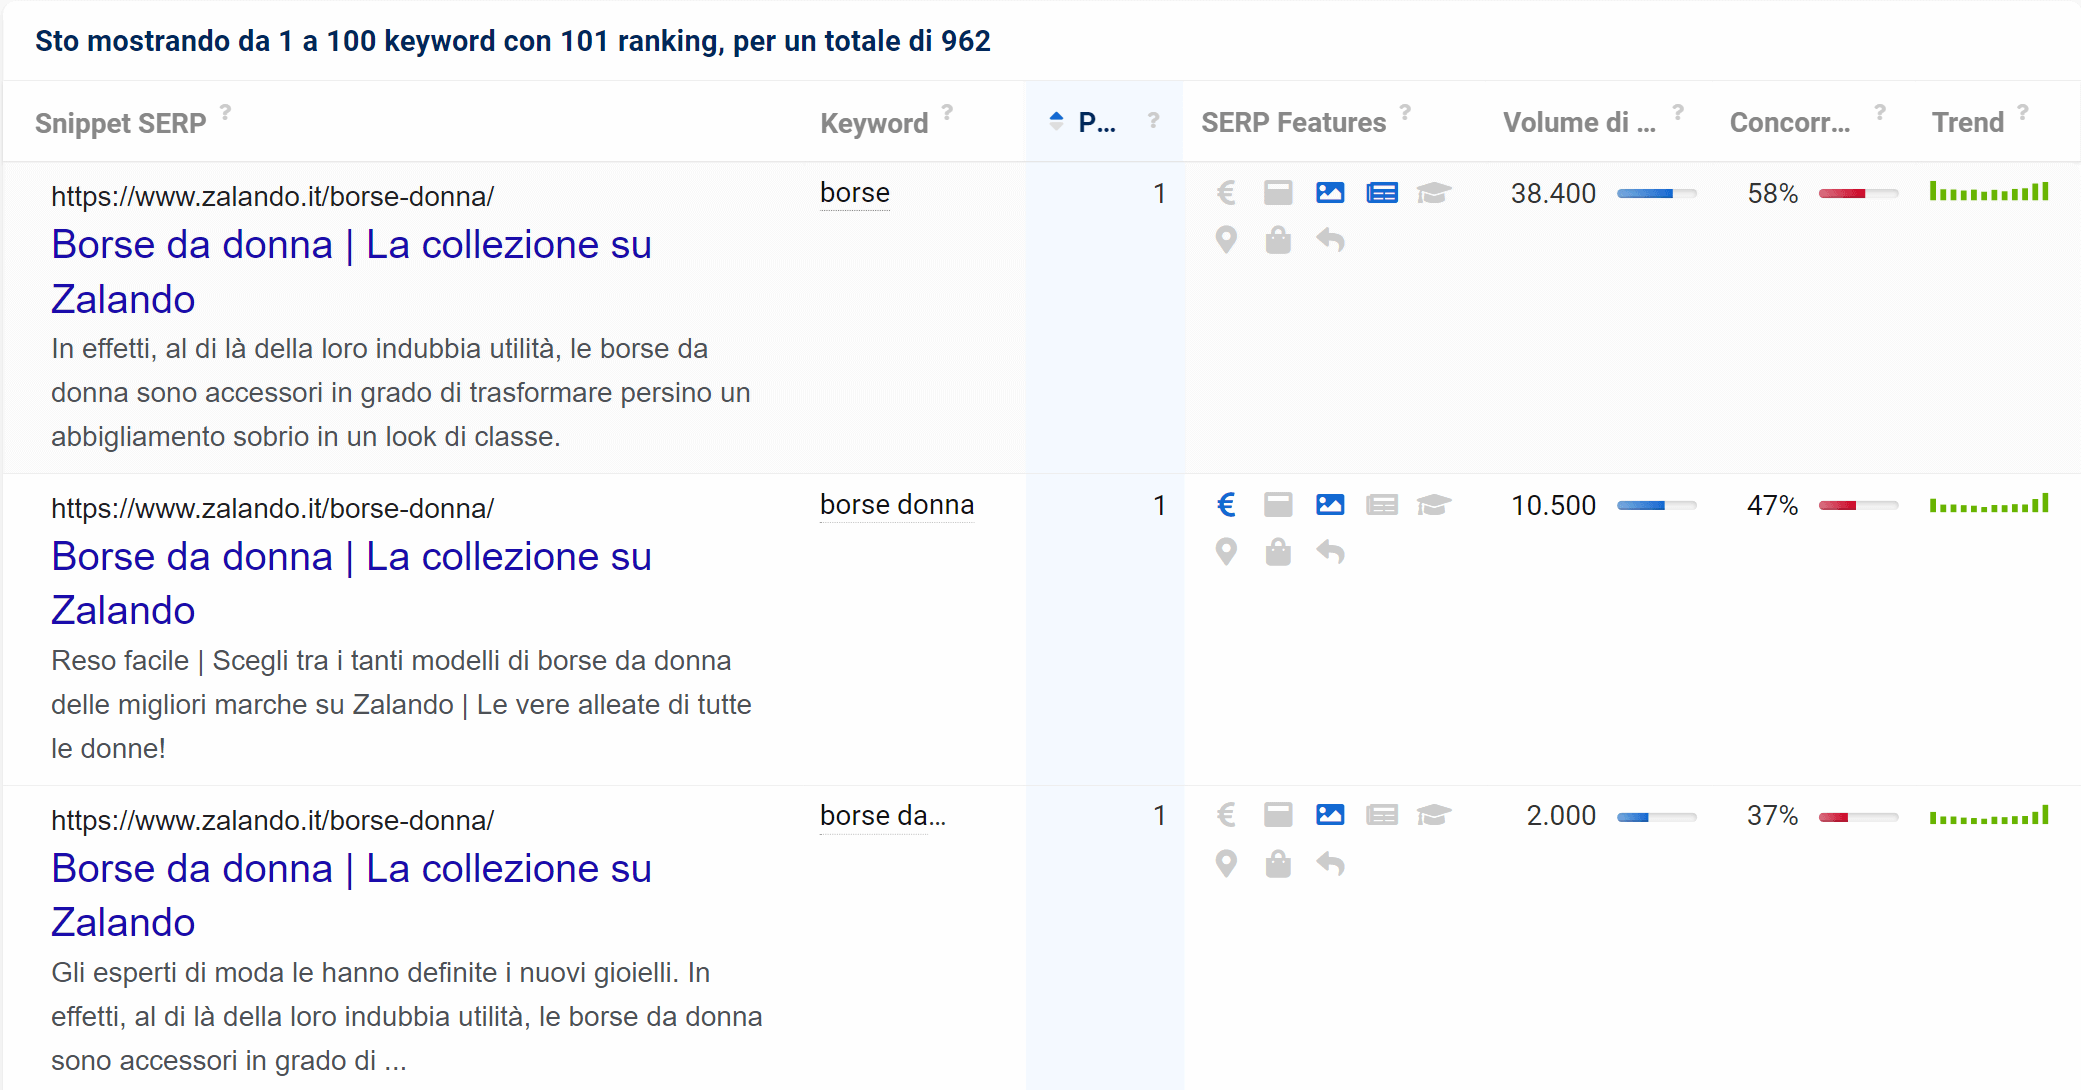Click the 2.000 search volume value
This screenshot has width=2081, height=1090.
pos(1561,815)
